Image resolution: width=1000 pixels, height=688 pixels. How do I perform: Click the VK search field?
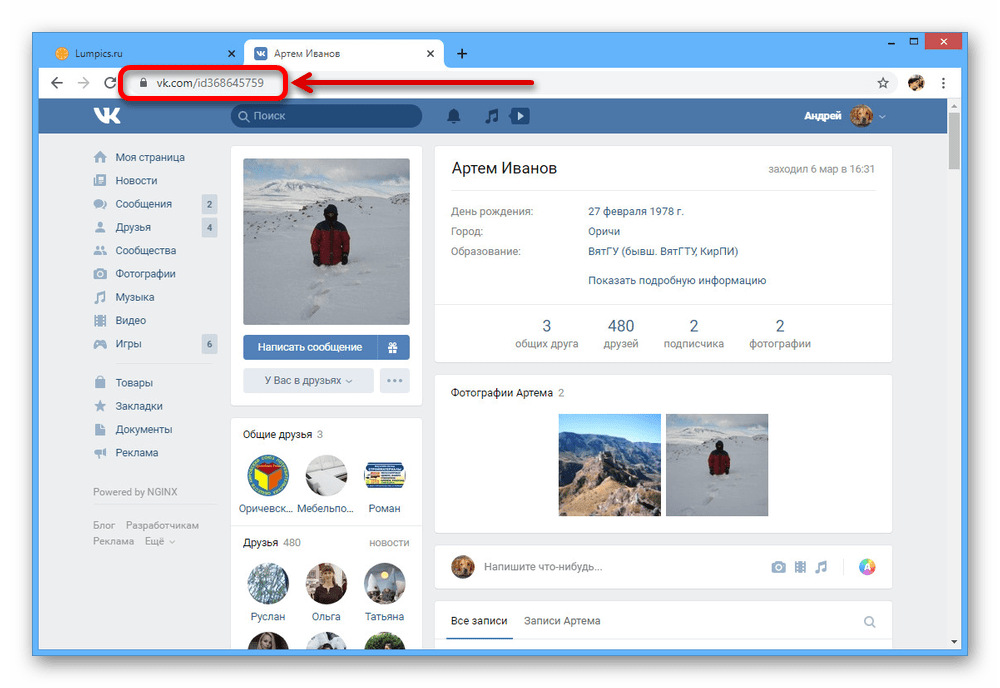click(327, 116)
